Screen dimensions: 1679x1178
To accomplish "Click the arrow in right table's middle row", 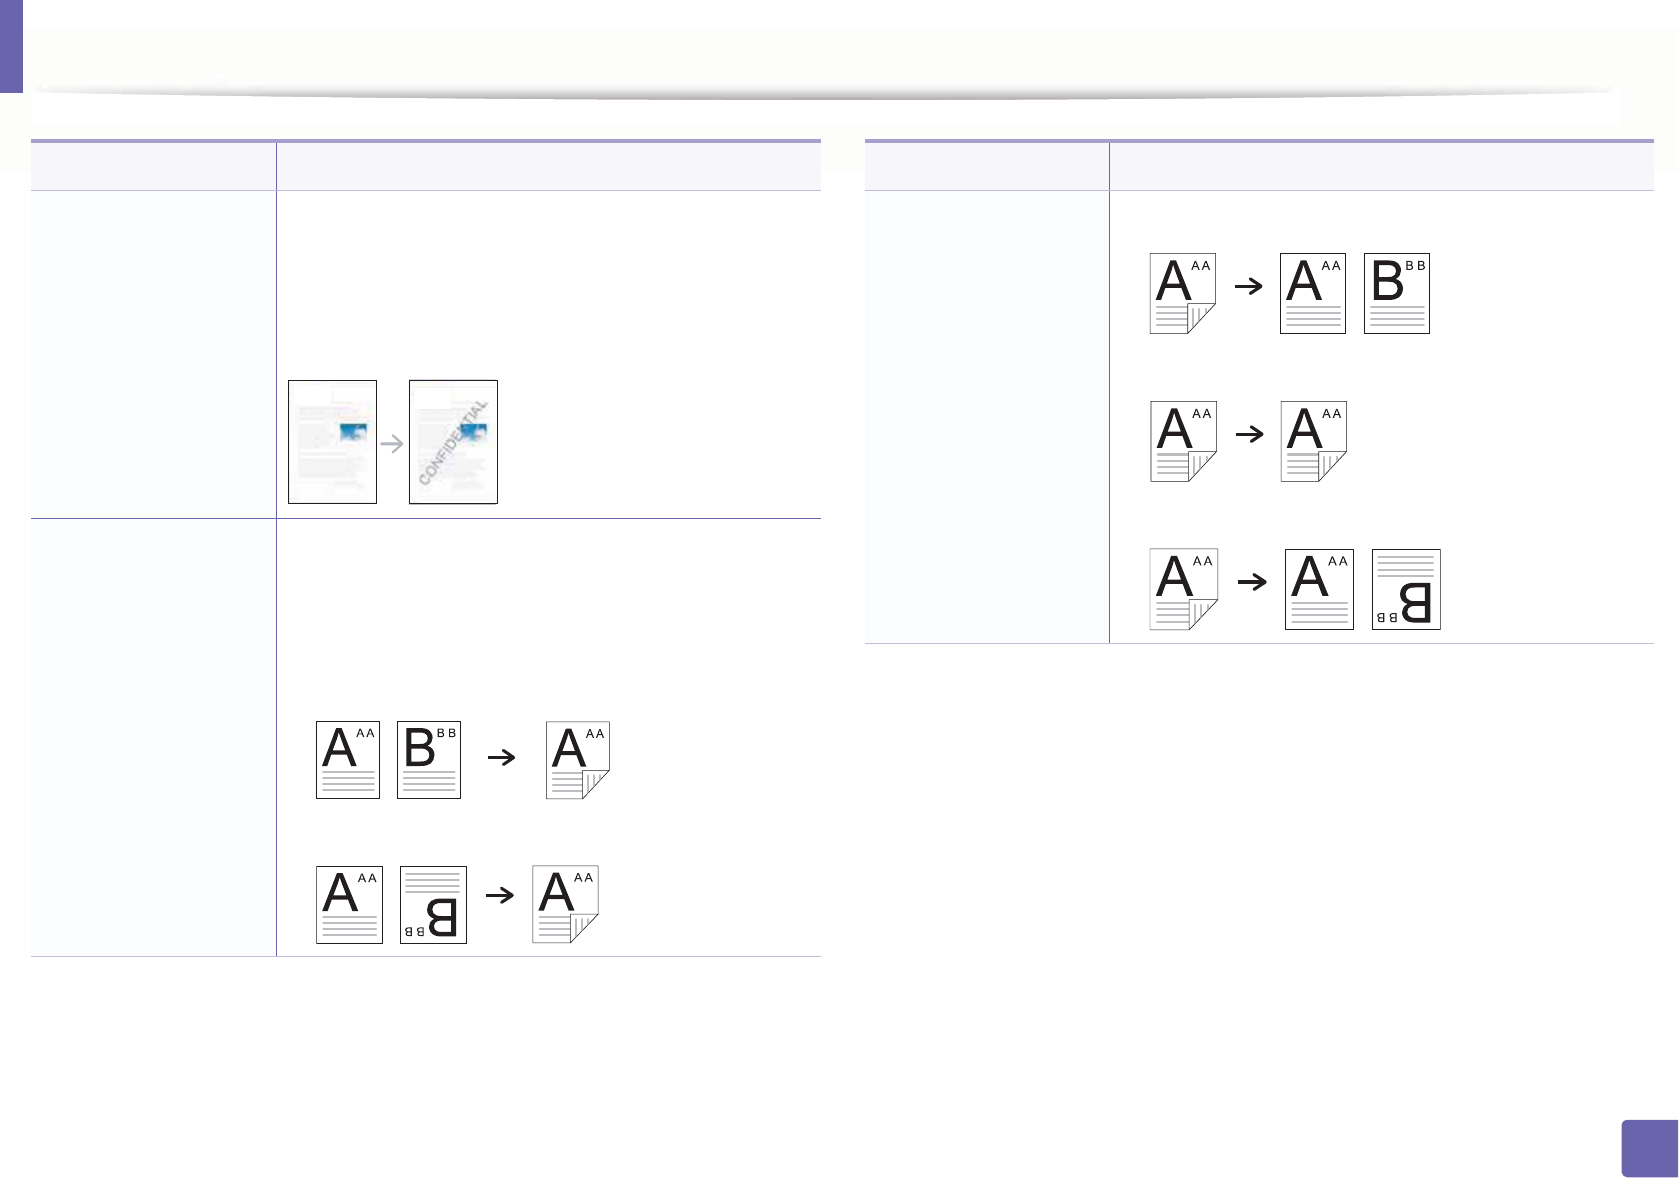I will pos(1250,434).
